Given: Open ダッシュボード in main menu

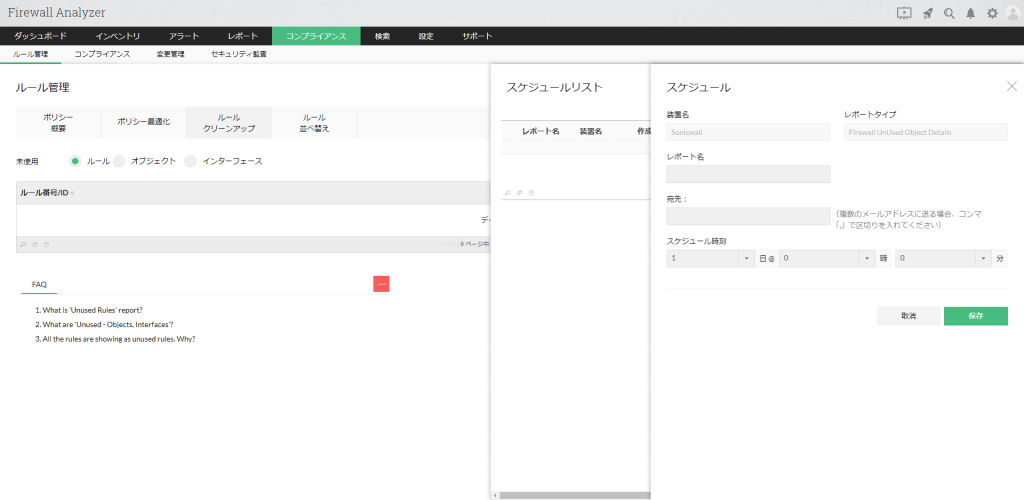Looking at the screenshot, I should tap(40, 37).
